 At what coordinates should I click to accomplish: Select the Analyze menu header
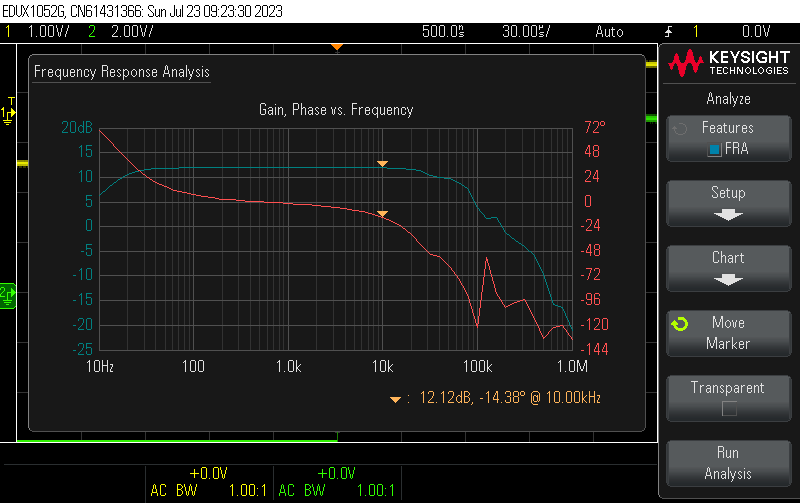tap(728, 99)
